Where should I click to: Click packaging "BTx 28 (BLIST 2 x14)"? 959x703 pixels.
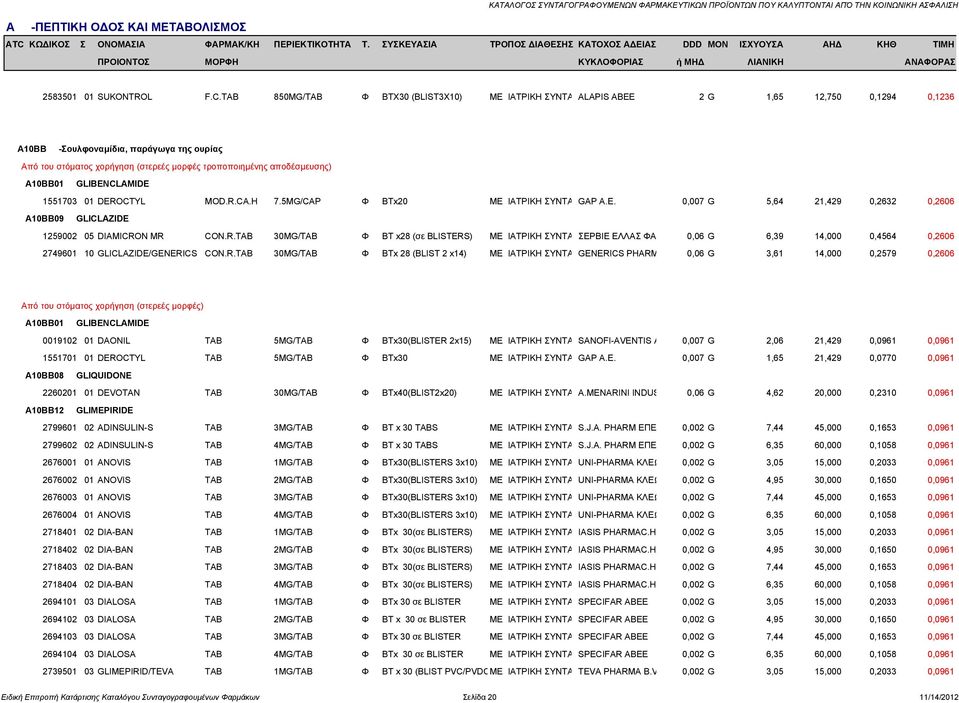point(424,253)
